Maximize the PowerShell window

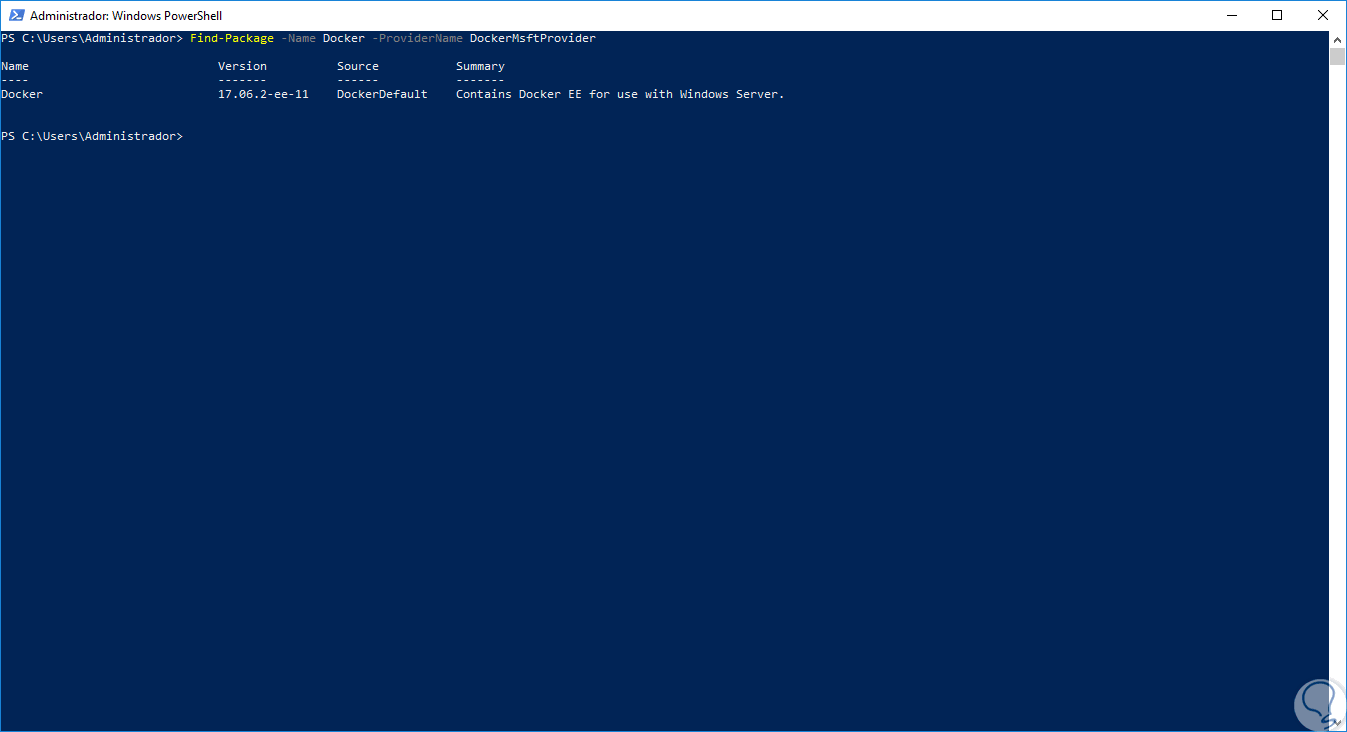[x=1277, y=15]
